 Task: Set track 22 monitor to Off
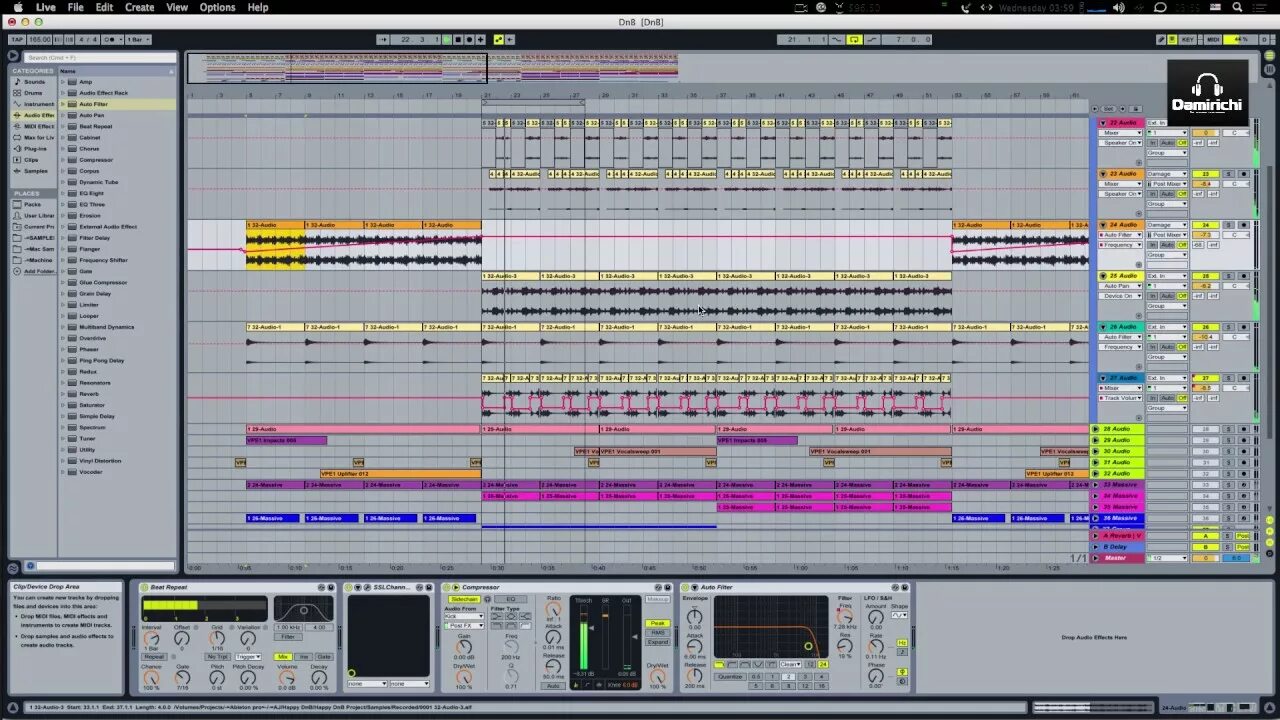click(1182, 143)
